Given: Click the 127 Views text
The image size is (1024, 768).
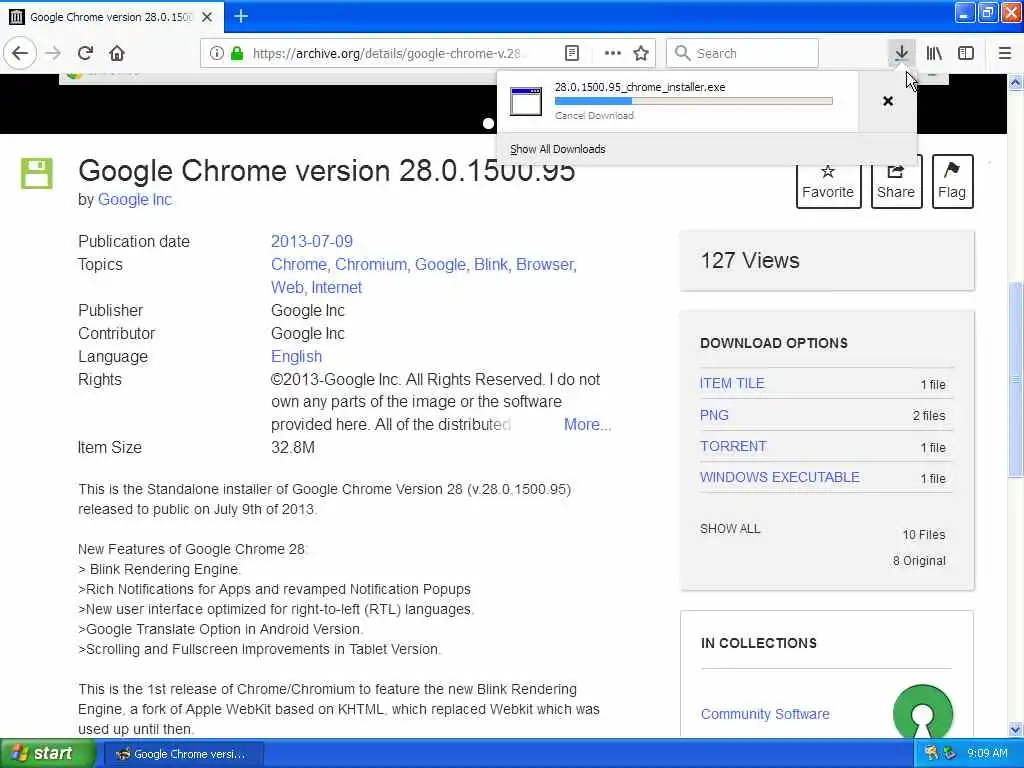Looking at the screenshot, I should 750,261.
